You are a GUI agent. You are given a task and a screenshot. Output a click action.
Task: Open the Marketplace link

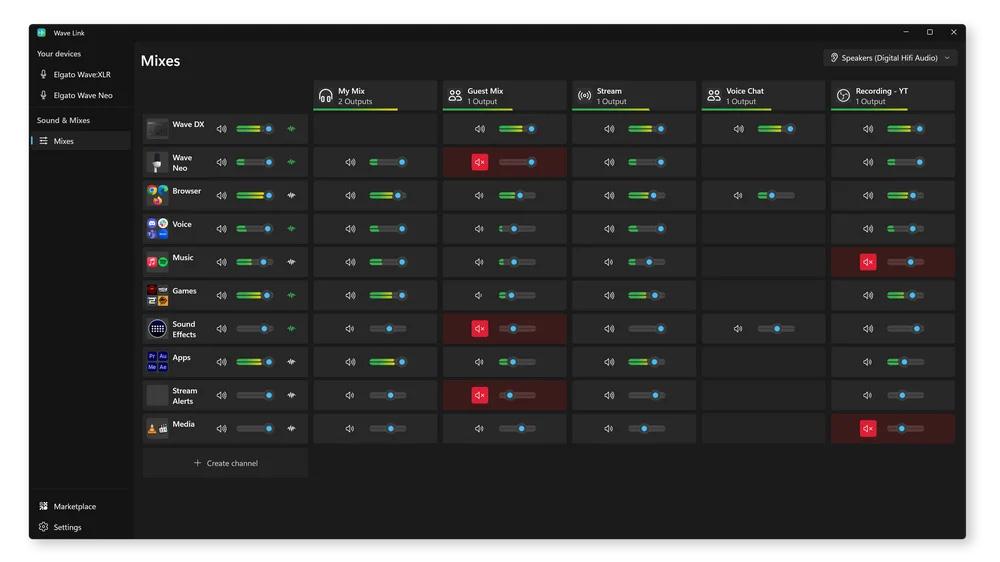tap(74, 507)
